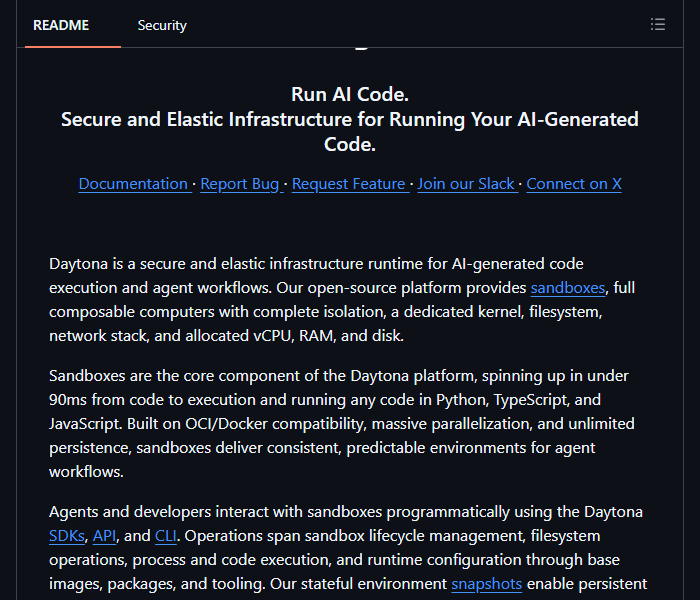Screen dimensions: 700x600
Task: Open the README outline icon
Action: click(658, 24)
